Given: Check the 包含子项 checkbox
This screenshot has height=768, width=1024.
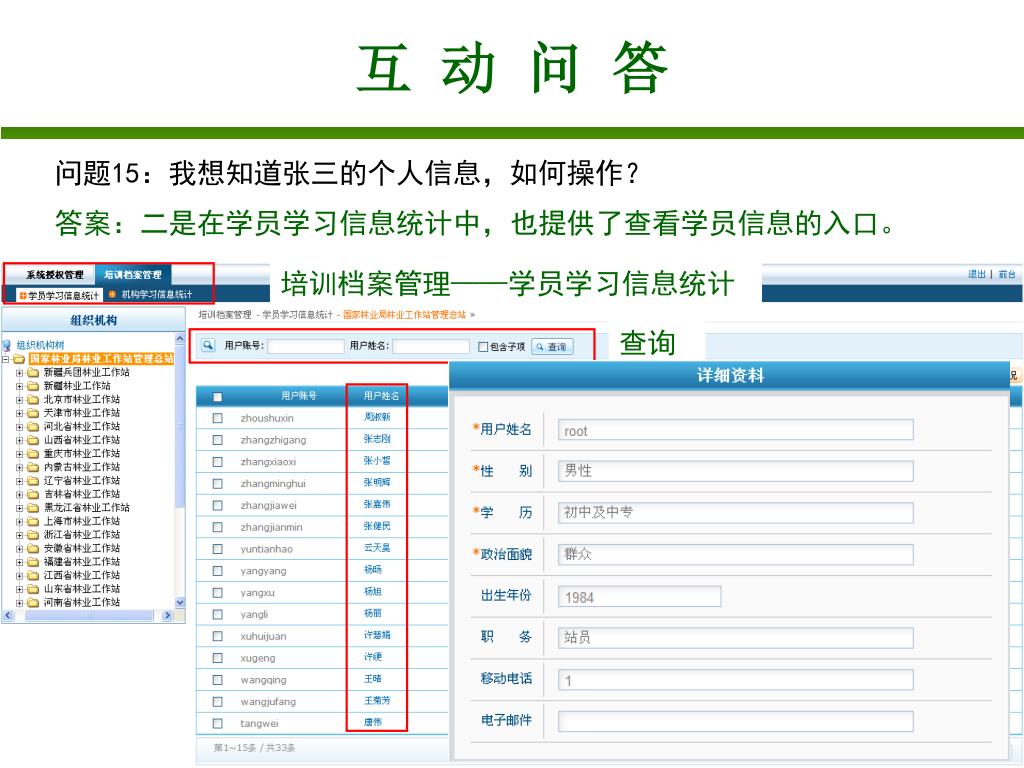Looking at the screenshot, I should pyautogui.click(x=483, y=347).
